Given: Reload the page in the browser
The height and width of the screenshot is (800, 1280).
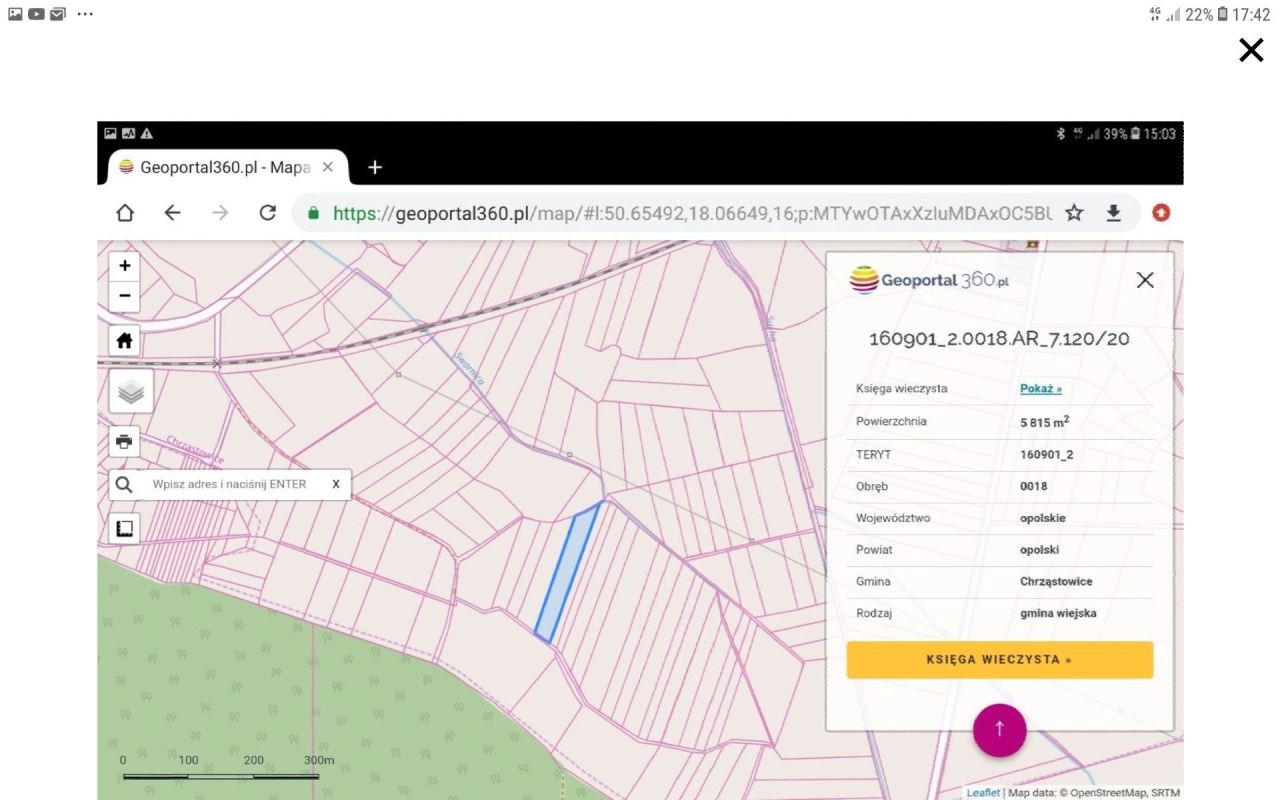Looking at the screenshot, I should tap(267, 213).
